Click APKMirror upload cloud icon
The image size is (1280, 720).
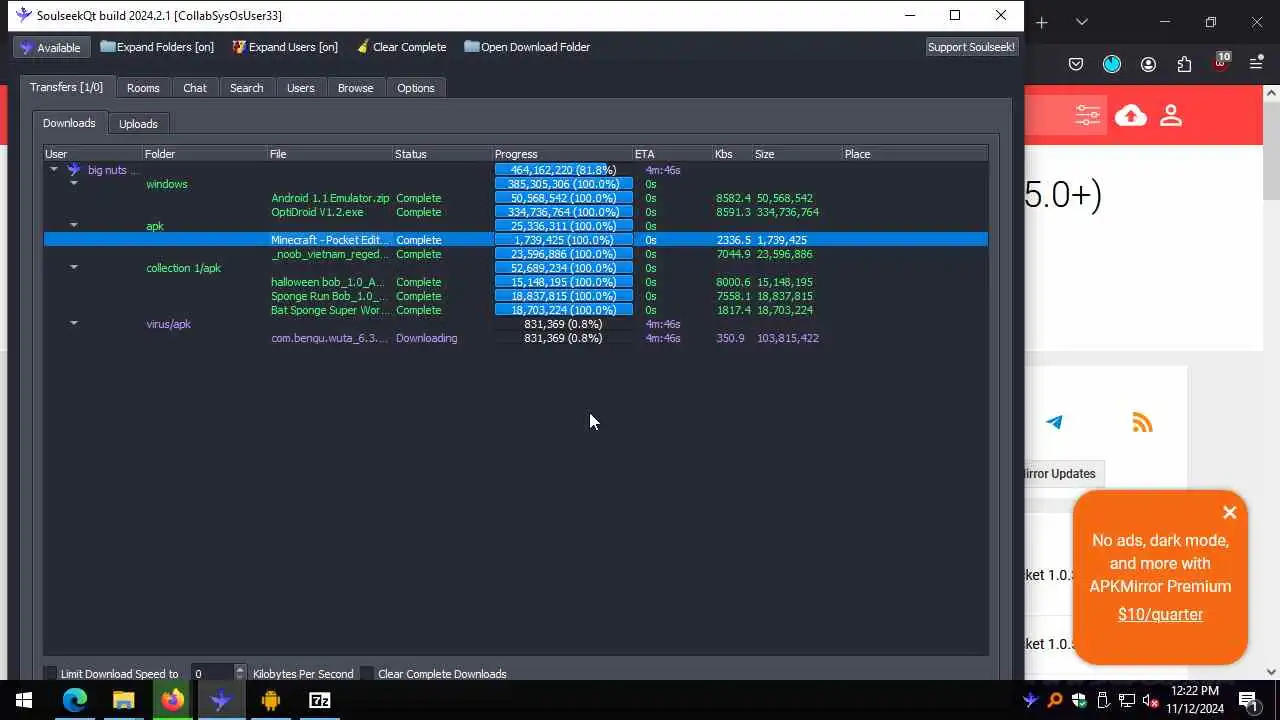coord(1131,116)
